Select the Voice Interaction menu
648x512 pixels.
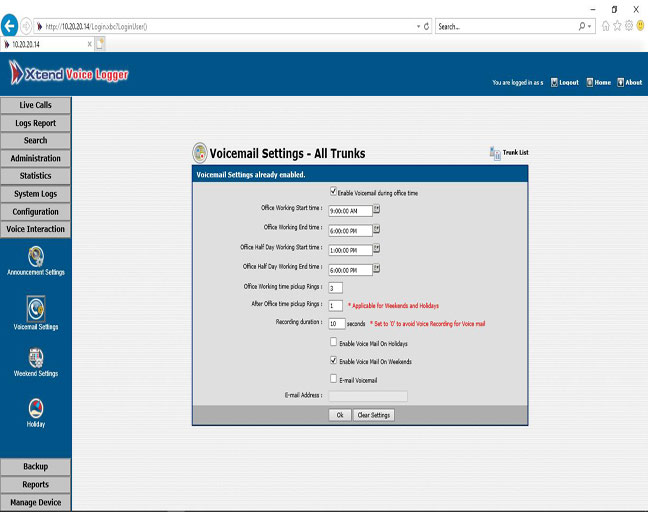(x=36, y=229)
